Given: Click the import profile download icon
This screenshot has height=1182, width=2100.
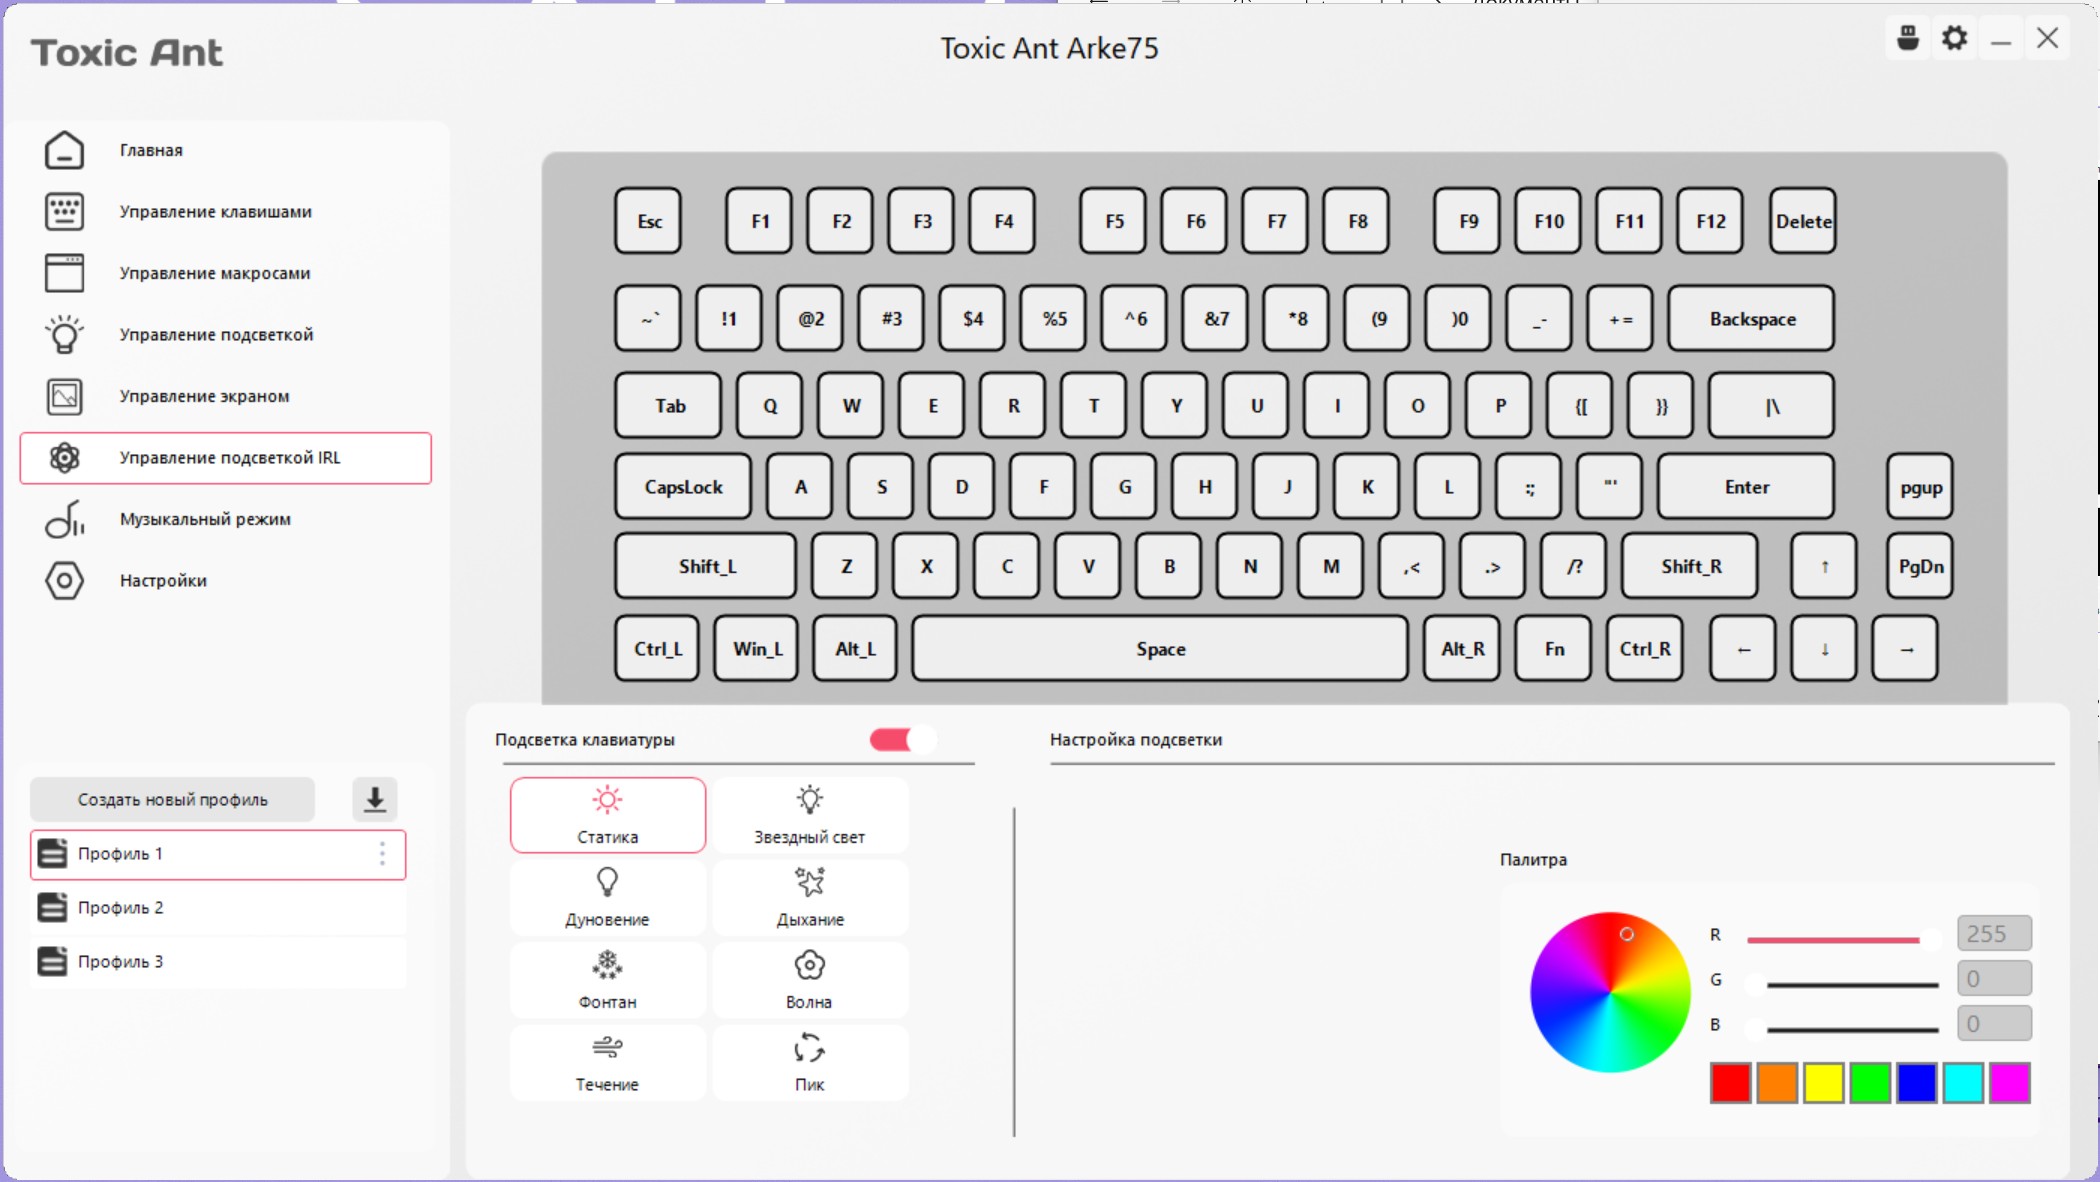Looking at the screenshot, I should [375, 799].
